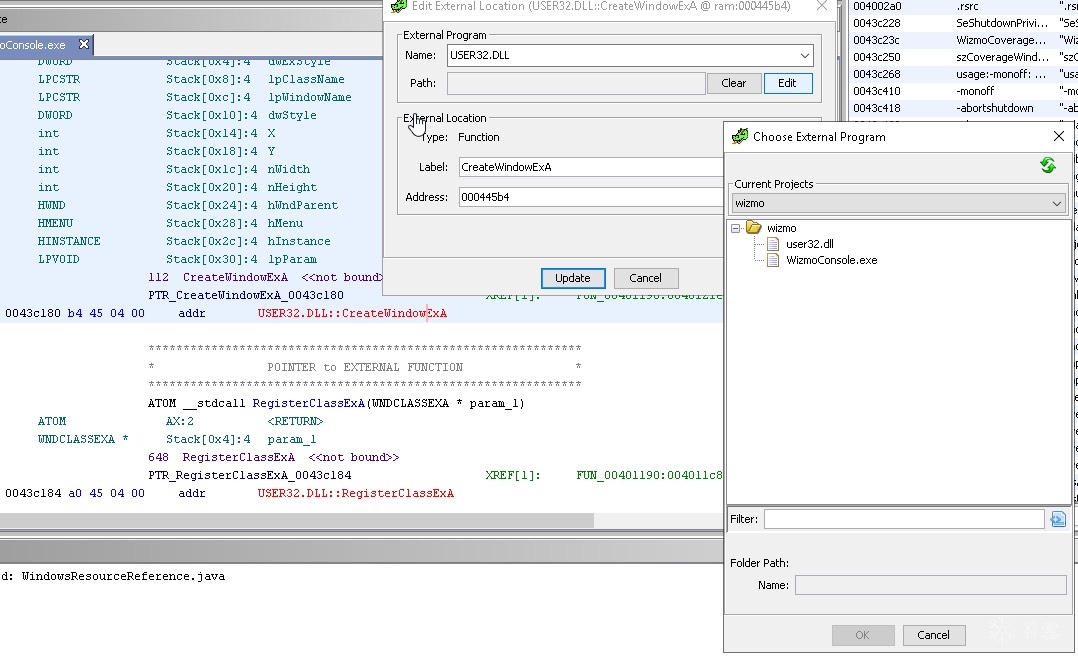Click PTR_RegisterClassExA_0043c184 label

point(250,475)
